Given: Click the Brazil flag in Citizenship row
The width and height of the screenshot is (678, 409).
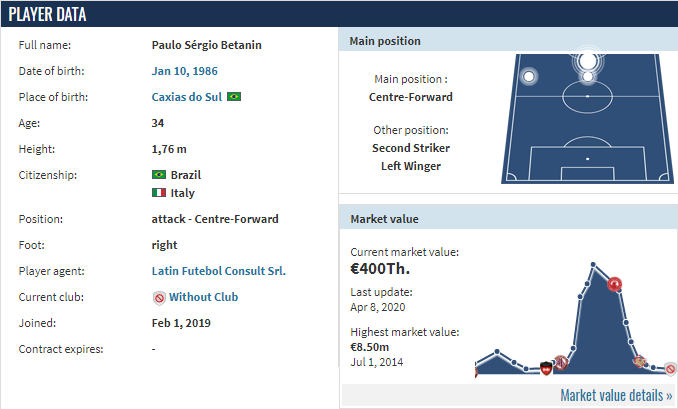Looking at the screenshot, I should 159,175.
